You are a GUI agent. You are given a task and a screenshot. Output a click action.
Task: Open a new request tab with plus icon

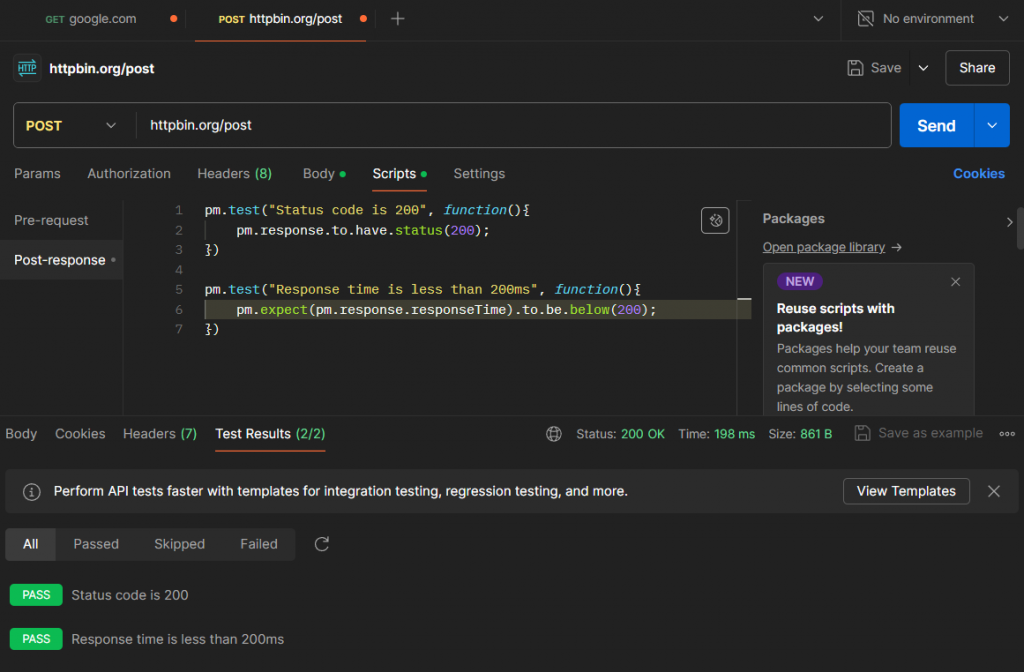tap(397, 19)
